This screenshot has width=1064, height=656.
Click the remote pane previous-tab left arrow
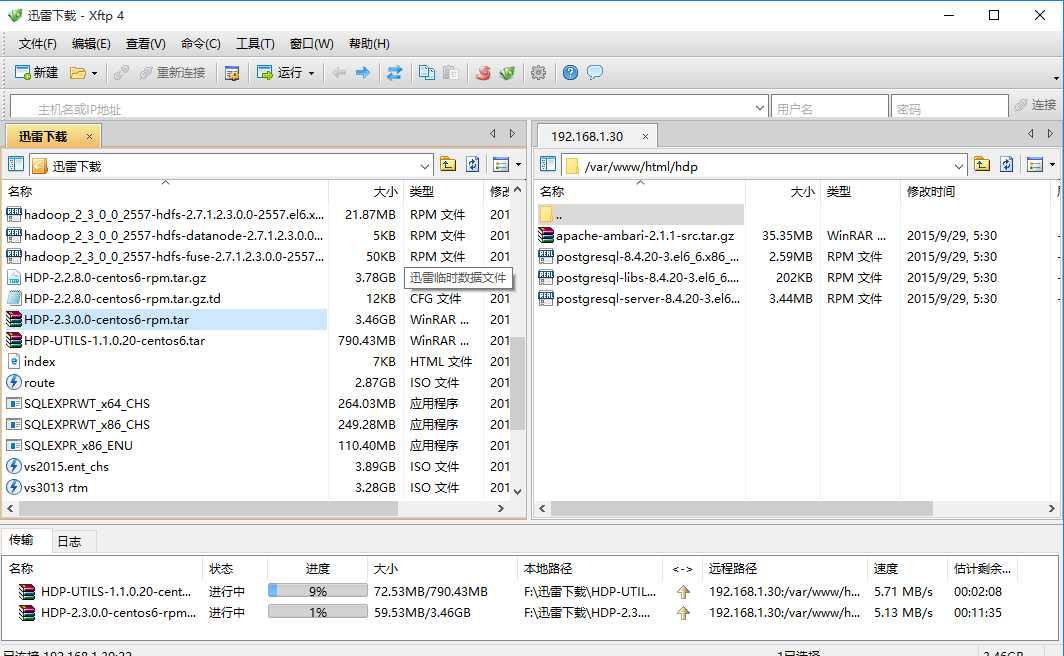coord(1031,134)
